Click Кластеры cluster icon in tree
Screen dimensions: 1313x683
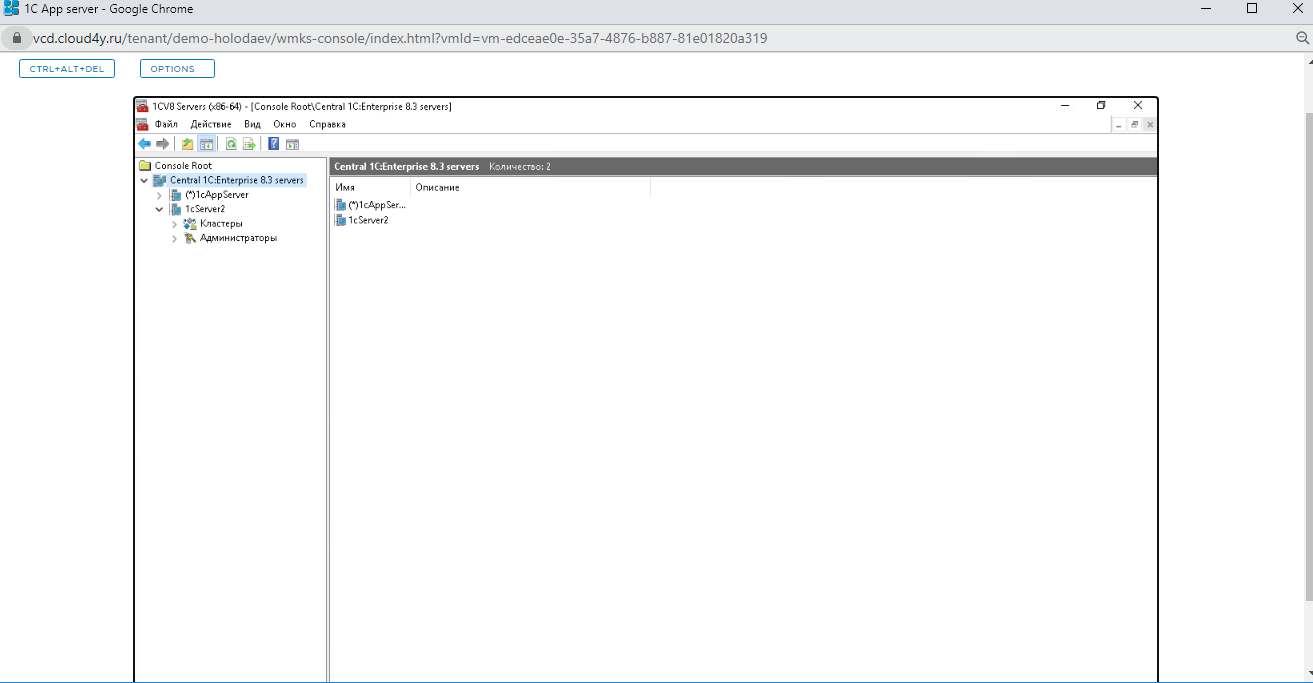point(190,224)
